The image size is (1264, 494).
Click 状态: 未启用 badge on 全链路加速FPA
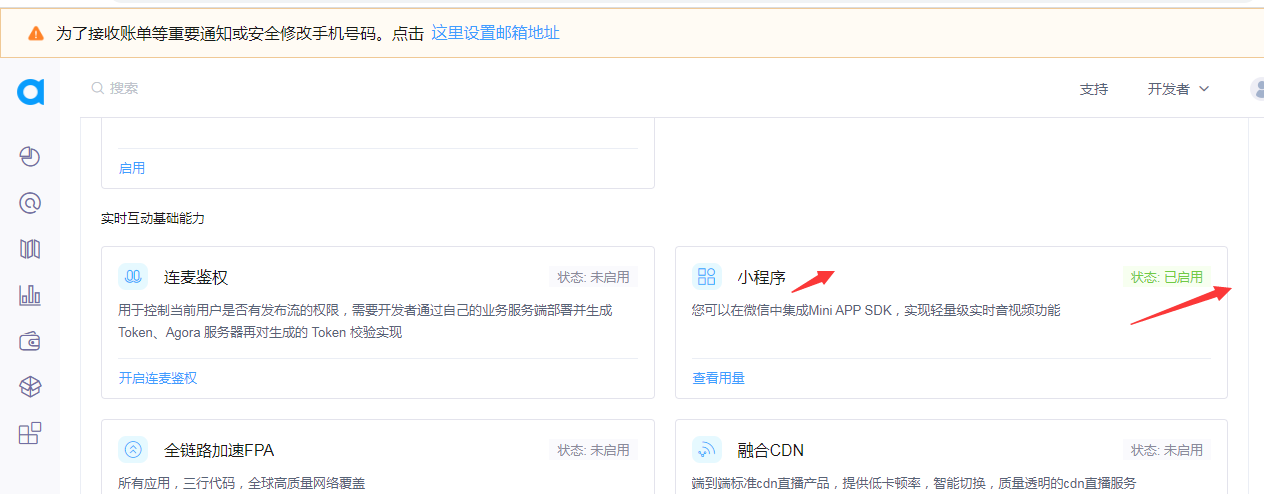pyautogui.click(x=593, y=450)
